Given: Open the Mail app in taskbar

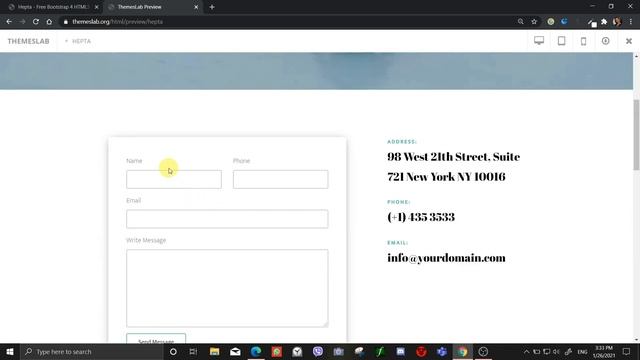Looking at the screenshot, I should click(x=235, y=351).
